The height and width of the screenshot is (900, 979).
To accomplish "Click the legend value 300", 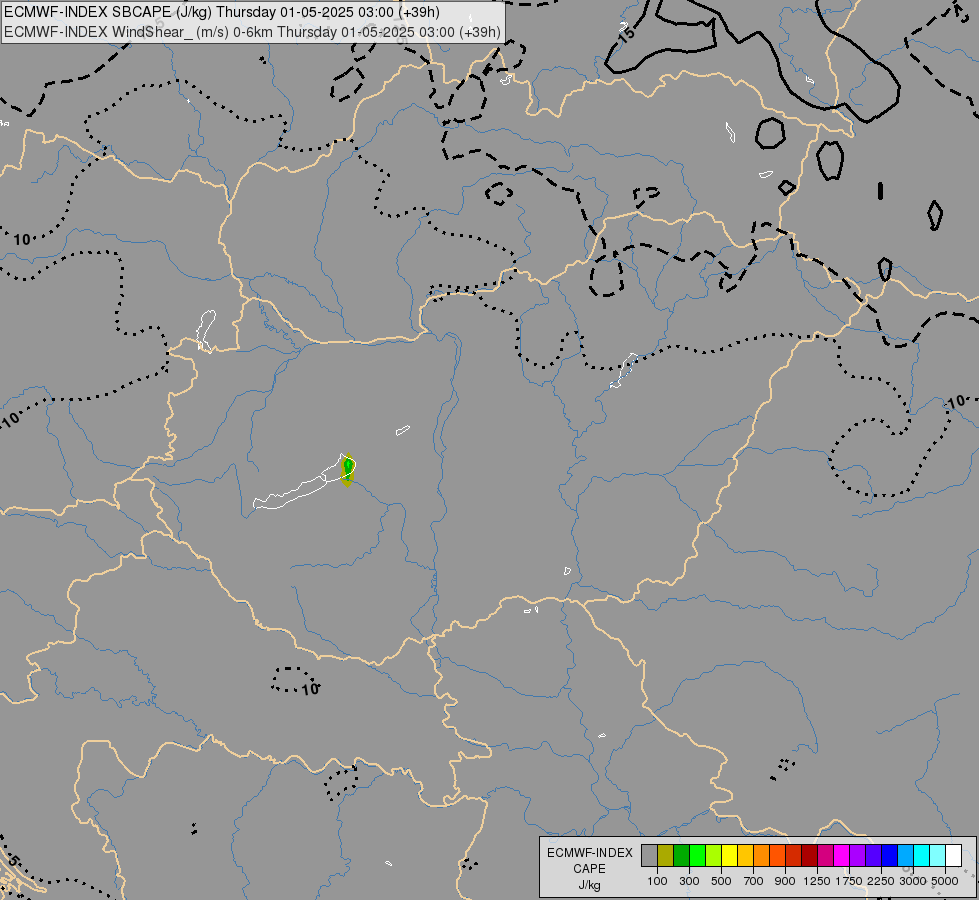I will pos(689,881).
